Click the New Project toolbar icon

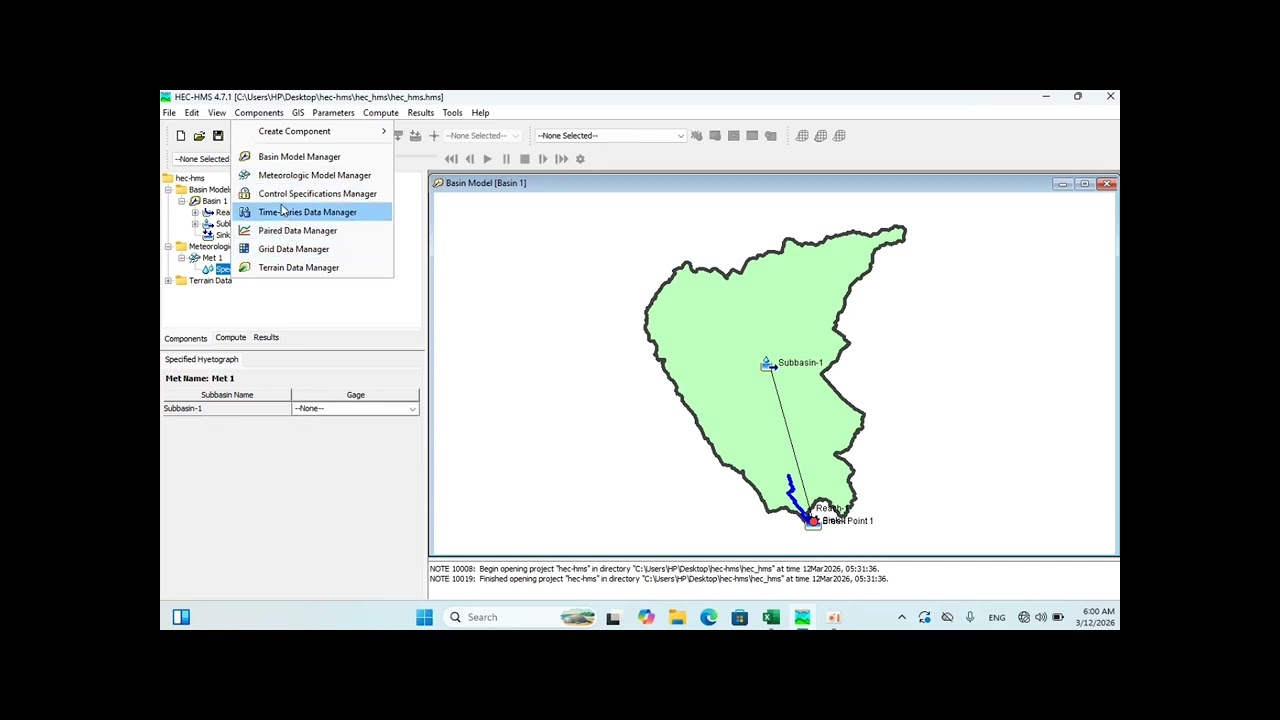coord(180,136)
